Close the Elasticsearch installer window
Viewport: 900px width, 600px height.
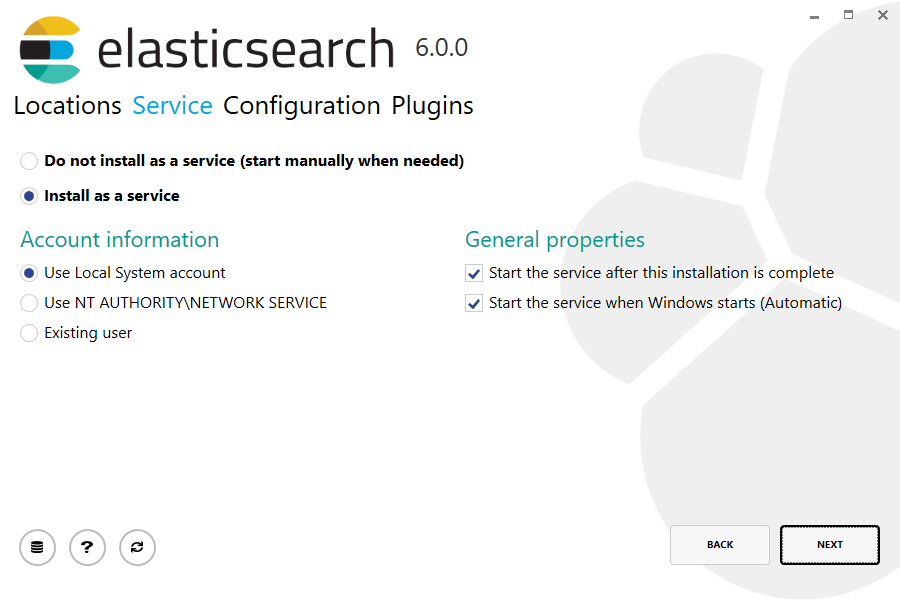click(882, 15)
